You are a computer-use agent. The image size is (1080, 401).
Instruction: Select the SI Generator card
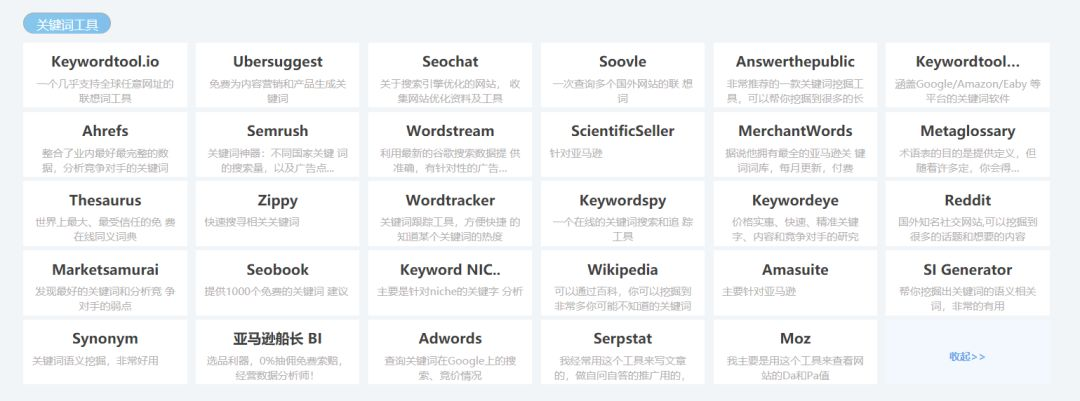pos(967,282)
